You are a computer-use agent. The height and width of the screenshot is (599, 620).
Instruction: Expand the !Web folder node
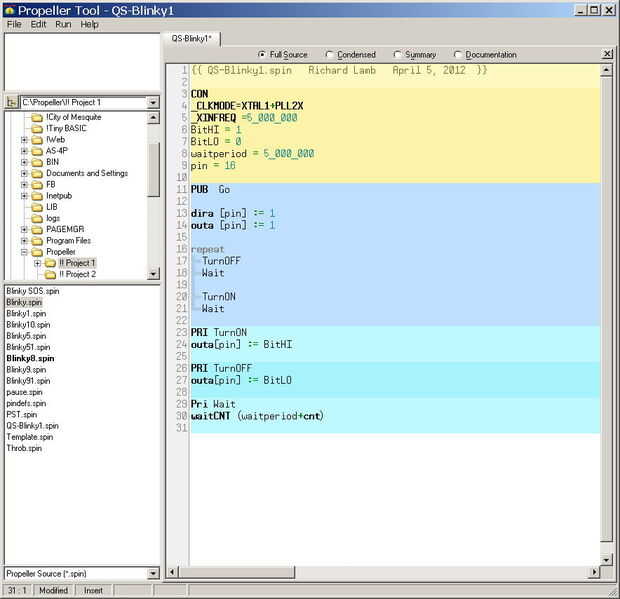24,140
